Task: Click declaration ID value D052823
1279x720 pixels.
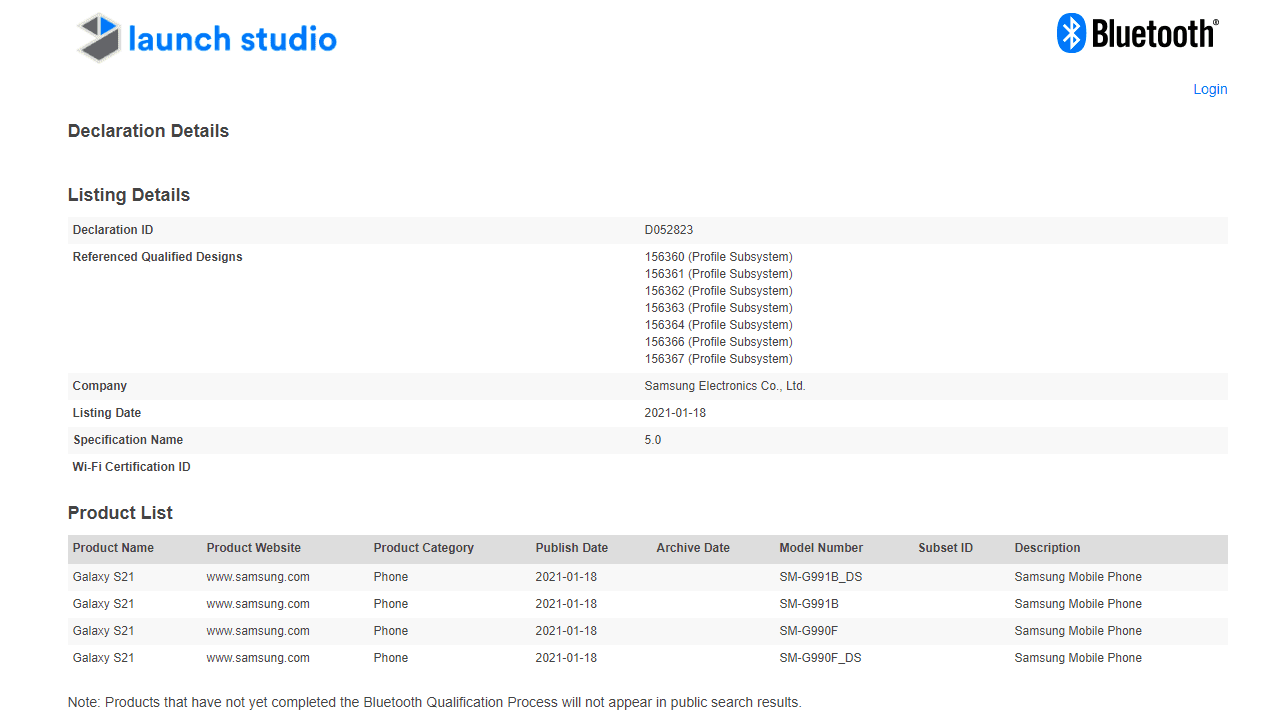Action: 669,230
